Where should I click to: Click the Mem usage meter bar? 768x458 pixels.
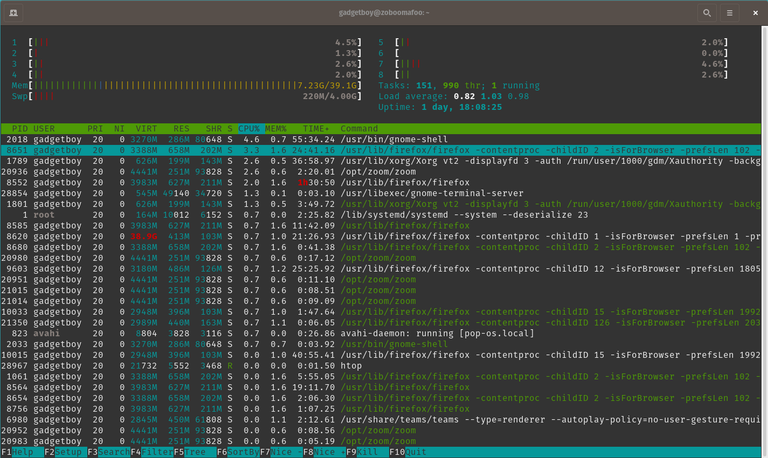click(x=187, y=86)
